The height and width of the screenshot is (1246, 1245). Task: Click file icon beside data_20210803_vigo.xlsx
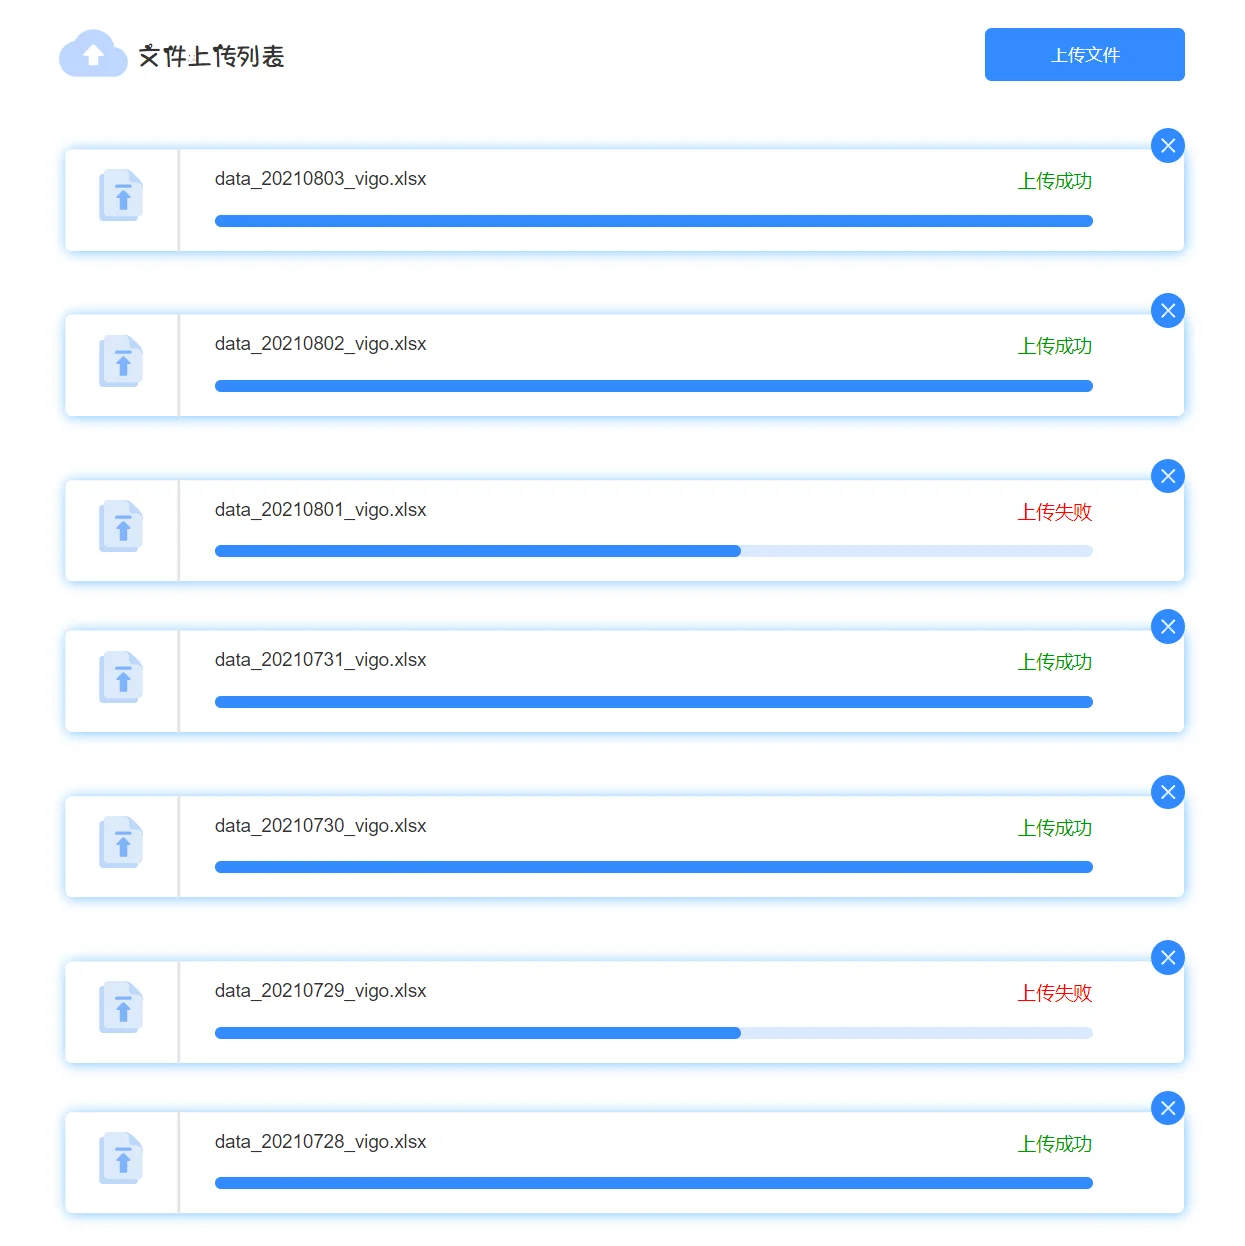click(121, 196)
